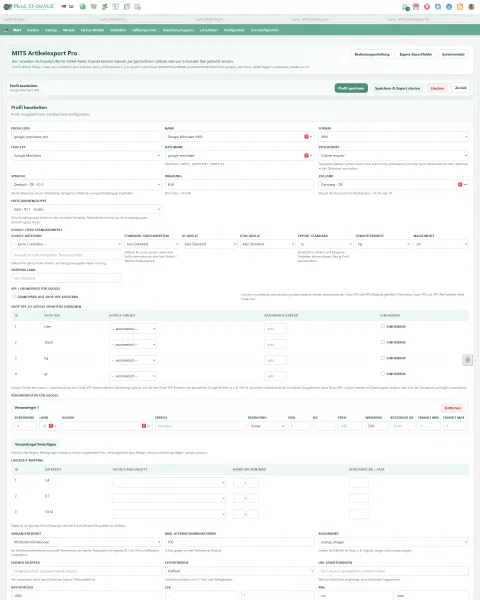This screenshot has width=480, height=600.
Task: Check Ignorieren for the Liter VPE row
Action: pyautogui.click(x=383, y=326)
